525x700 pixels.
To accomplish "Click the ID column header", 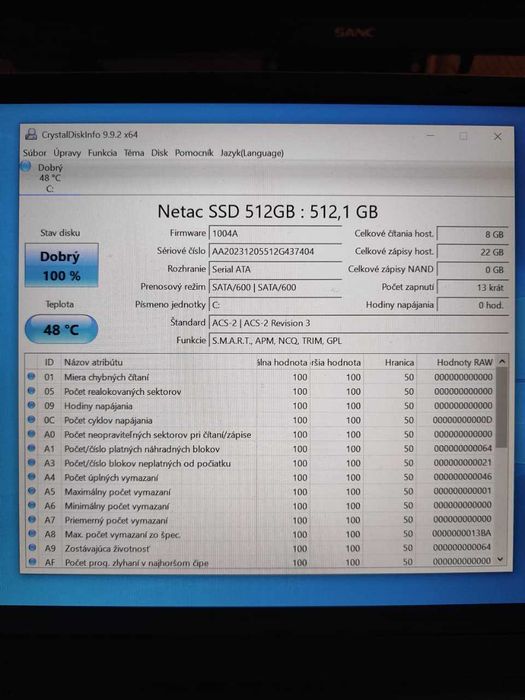I will click(x=49, y=362).
